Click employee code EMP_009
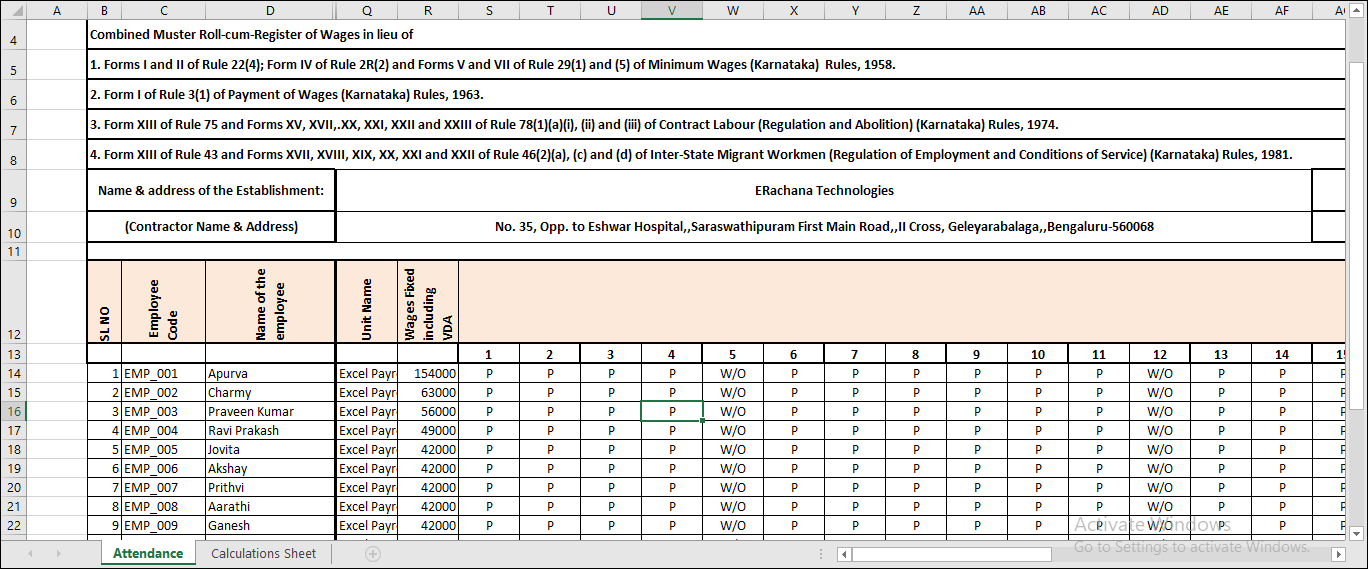The height and width of the screenshot is (569, 1368). click(x=163, y=525)
